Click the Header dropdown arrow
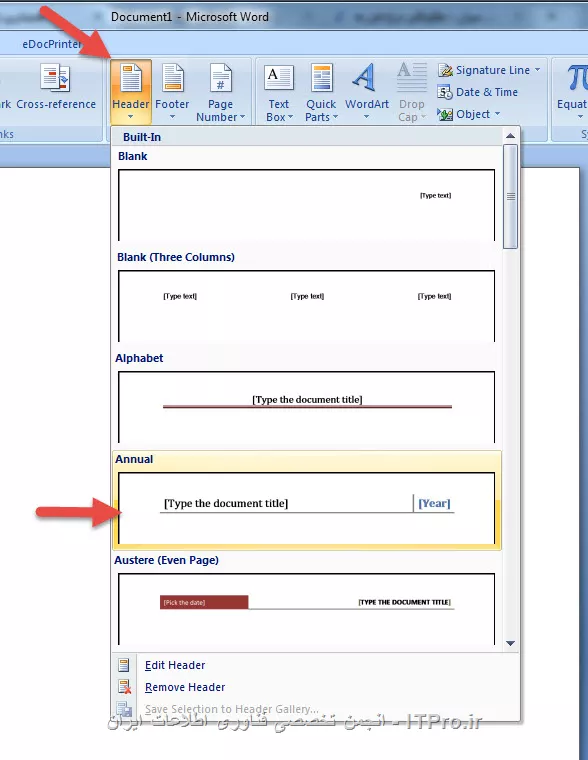This screenshot has height=760, width=588. tap(130, 117)
